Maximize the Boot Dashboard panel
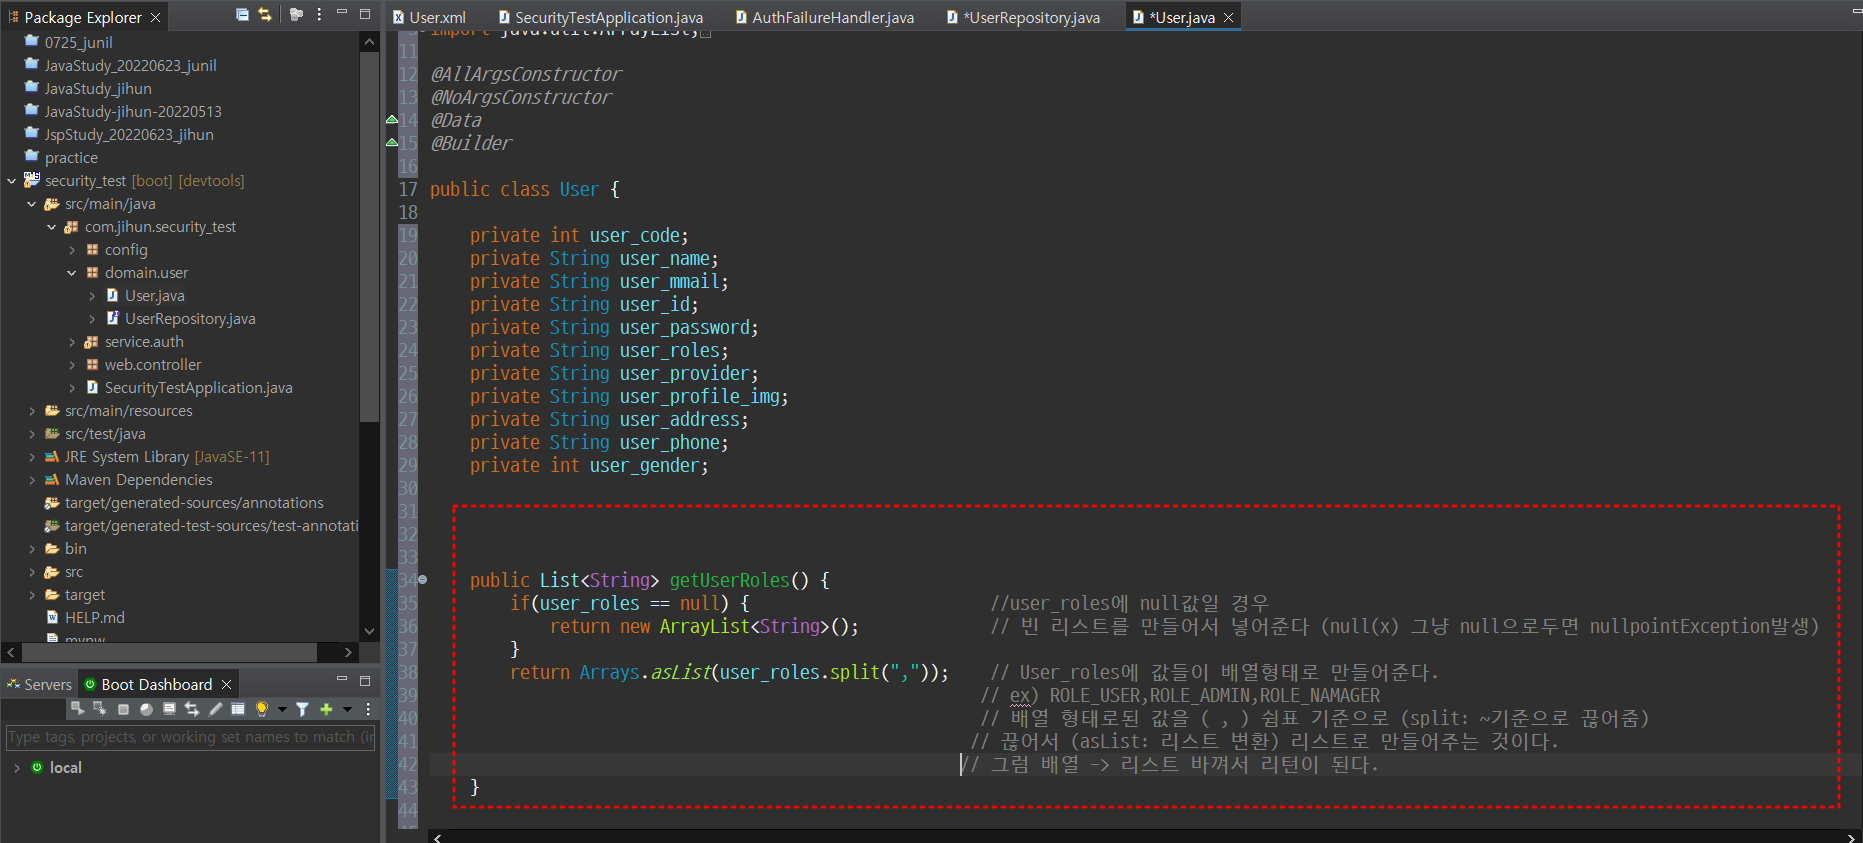This screenshot has height=843, width=1863. tap(365, 680)
